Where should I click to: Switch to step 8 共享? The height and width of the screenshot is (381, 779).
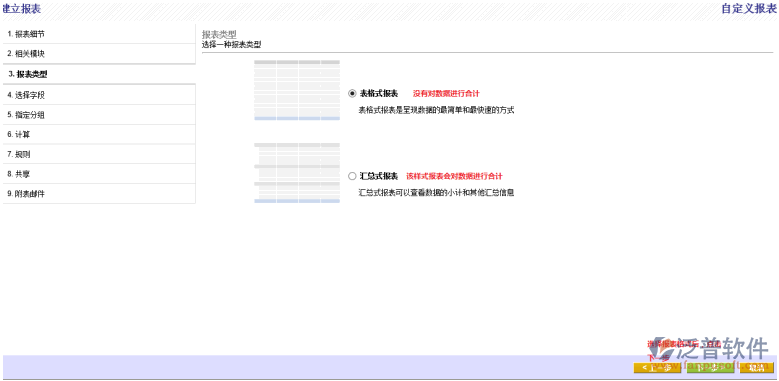(99, 174)
